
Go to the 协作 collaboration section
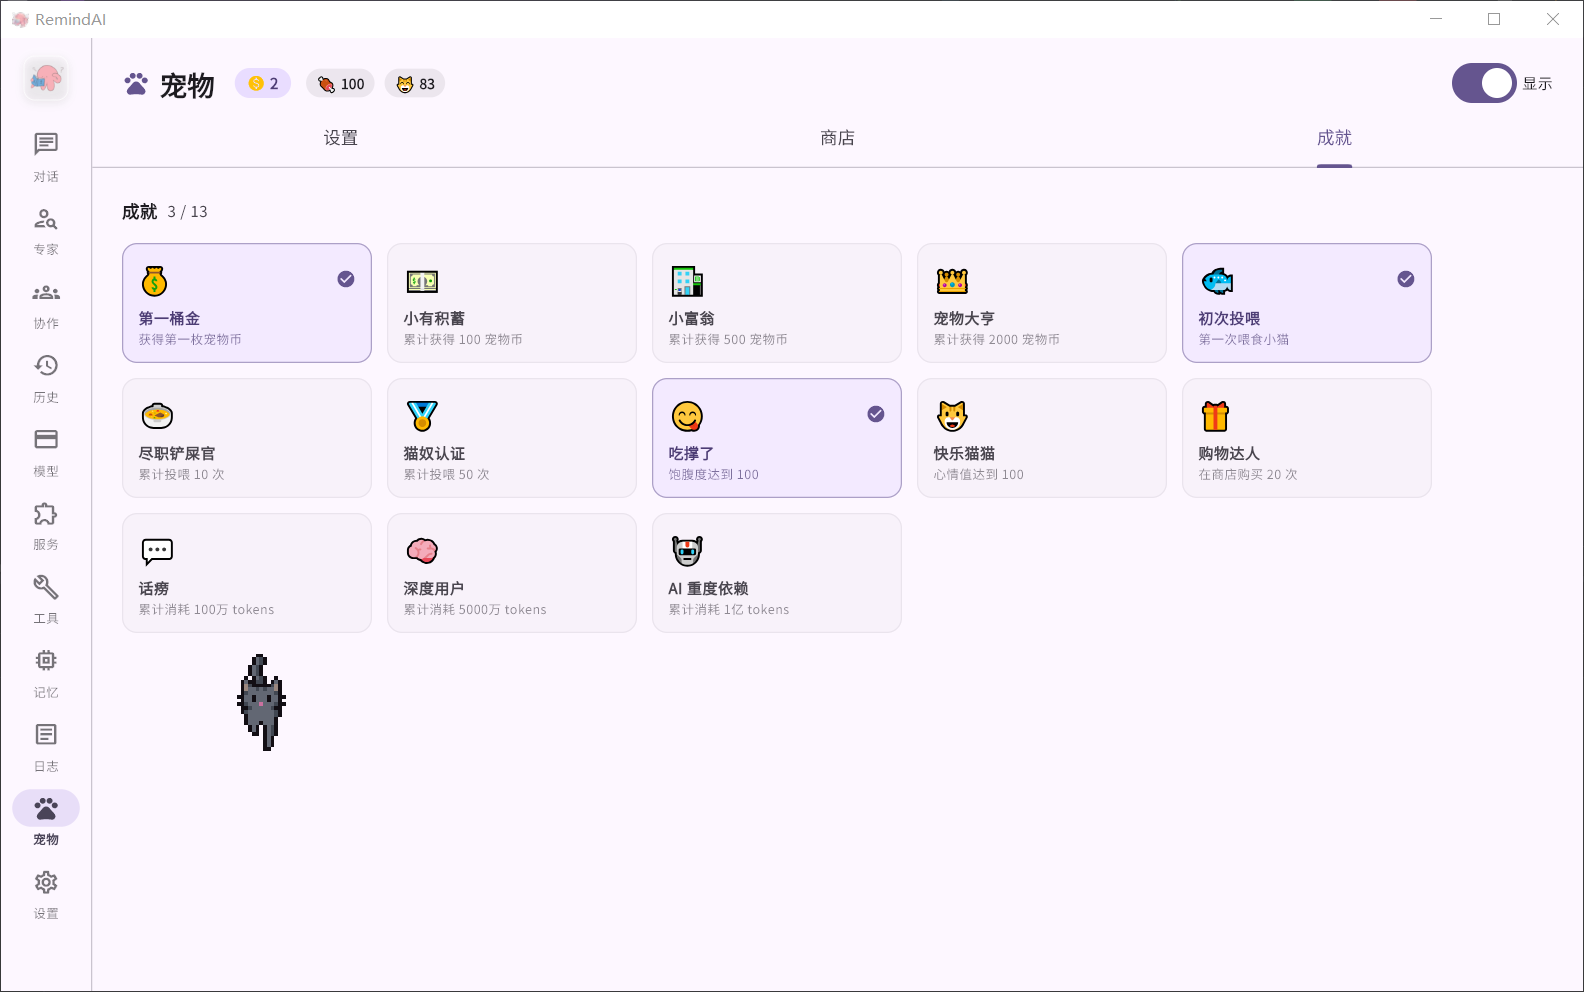click(x=46, y=305)
